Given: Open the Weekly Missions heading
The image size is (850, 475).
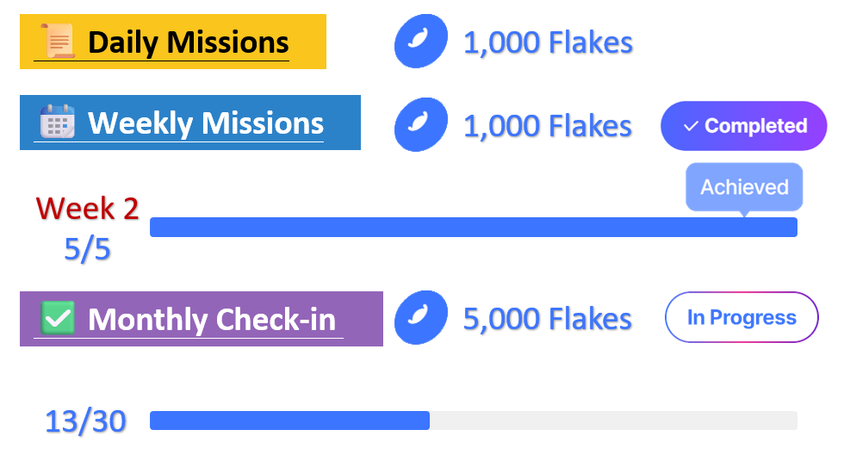Looking at the screenshot, I should pos(205,123).
